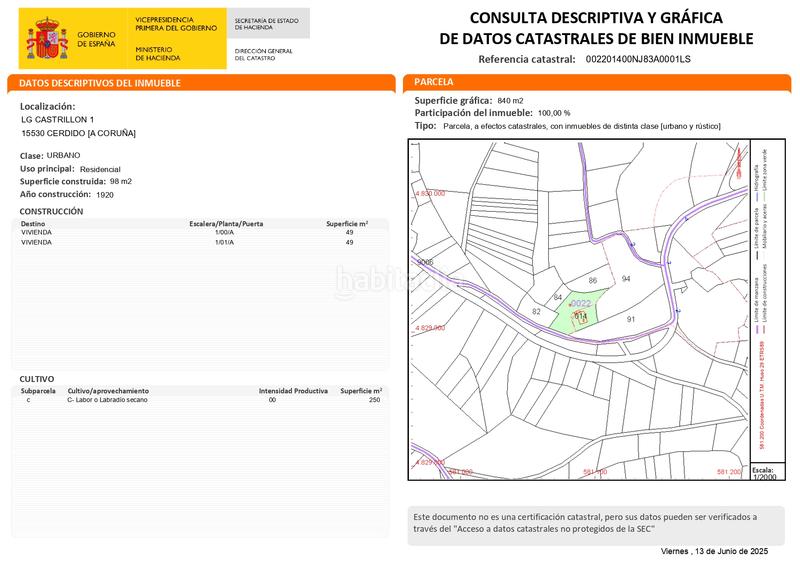Click the 'Subparcela' column header
800x565 pixels.
pos(38,391)
